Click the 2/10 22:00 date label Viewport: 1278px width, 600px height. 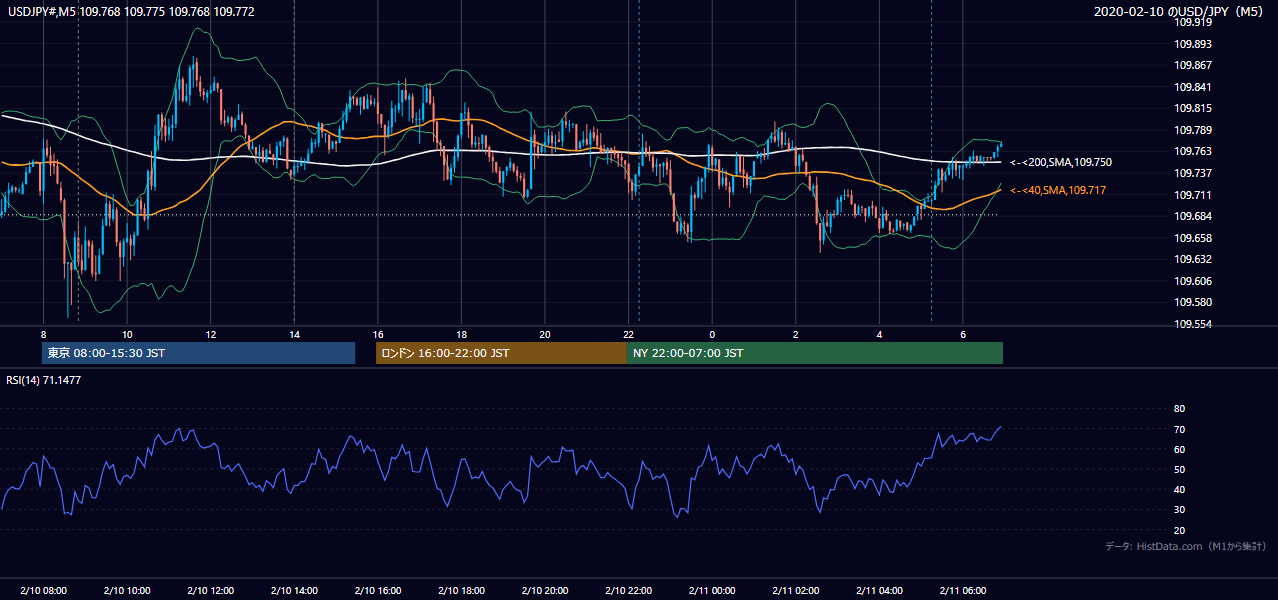[x=629, y=590]
